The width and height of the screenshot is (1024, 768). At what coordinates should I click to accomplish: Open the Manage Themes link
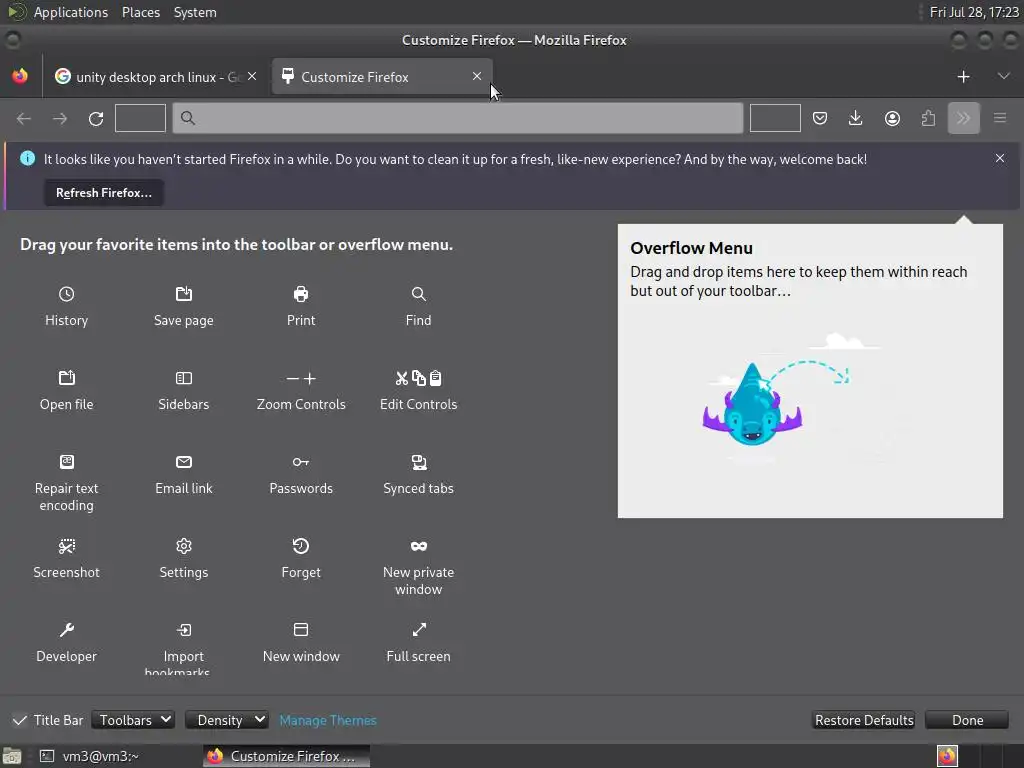click(x=328, y=720)
